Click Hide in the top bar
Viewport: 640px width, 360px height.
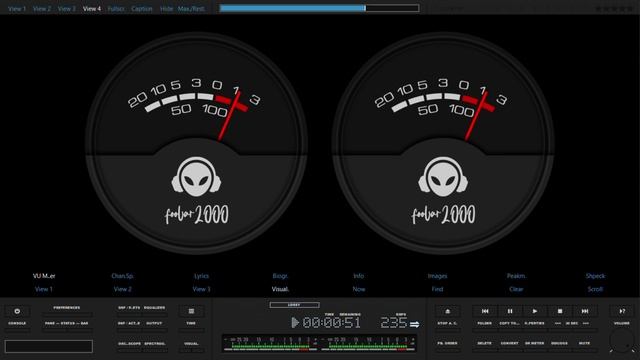pos(166,9)
